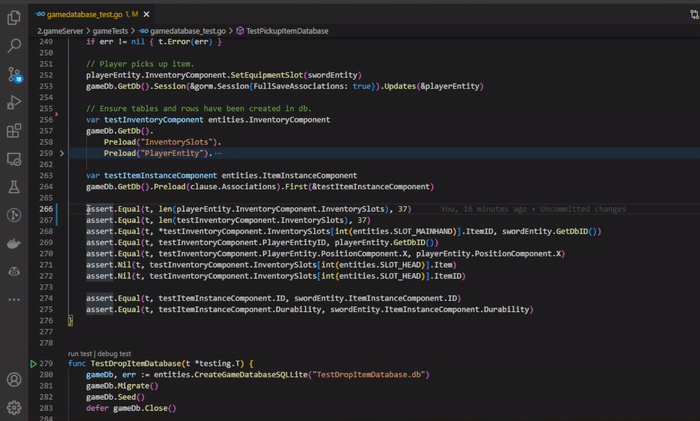Click the word 'assert' on line 266
700x421 pixels.
100,209
